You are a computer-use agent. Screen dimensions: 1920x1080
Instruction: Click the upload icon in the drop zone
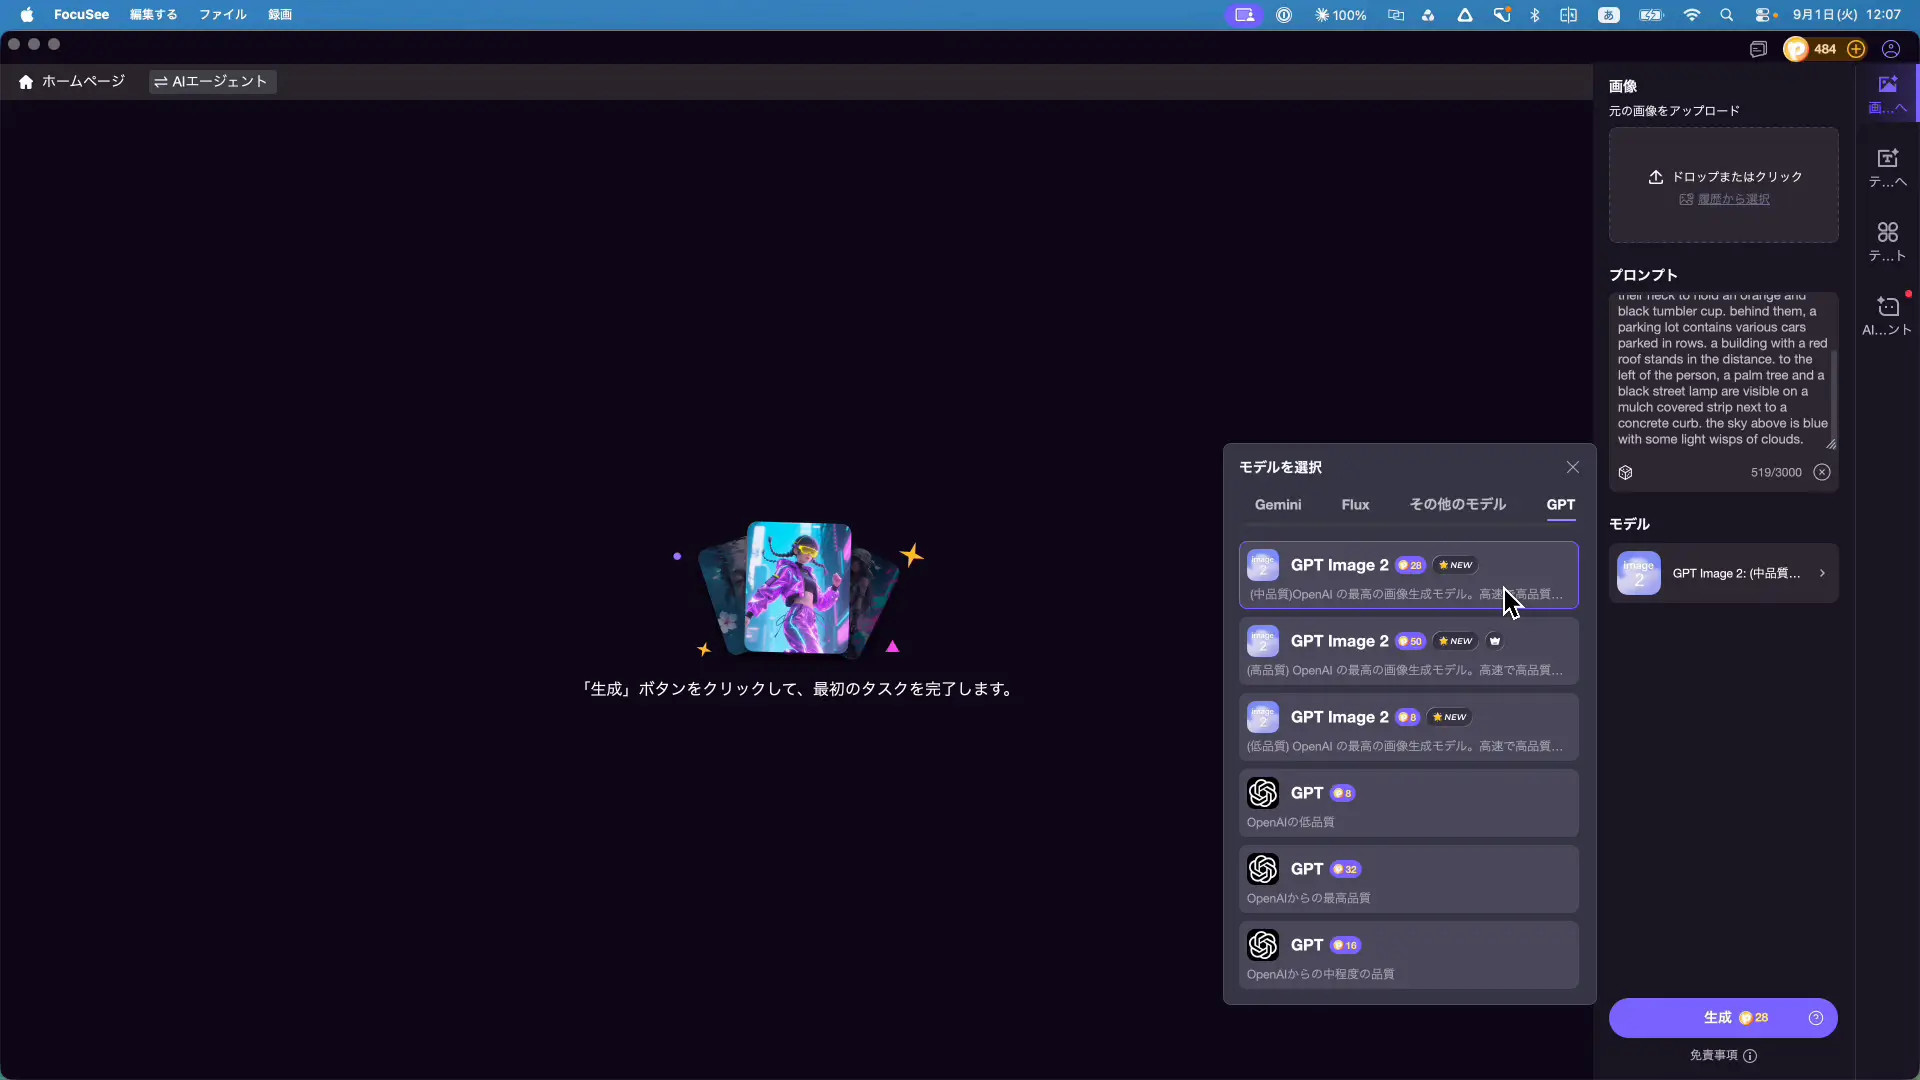click(1656, 177)
